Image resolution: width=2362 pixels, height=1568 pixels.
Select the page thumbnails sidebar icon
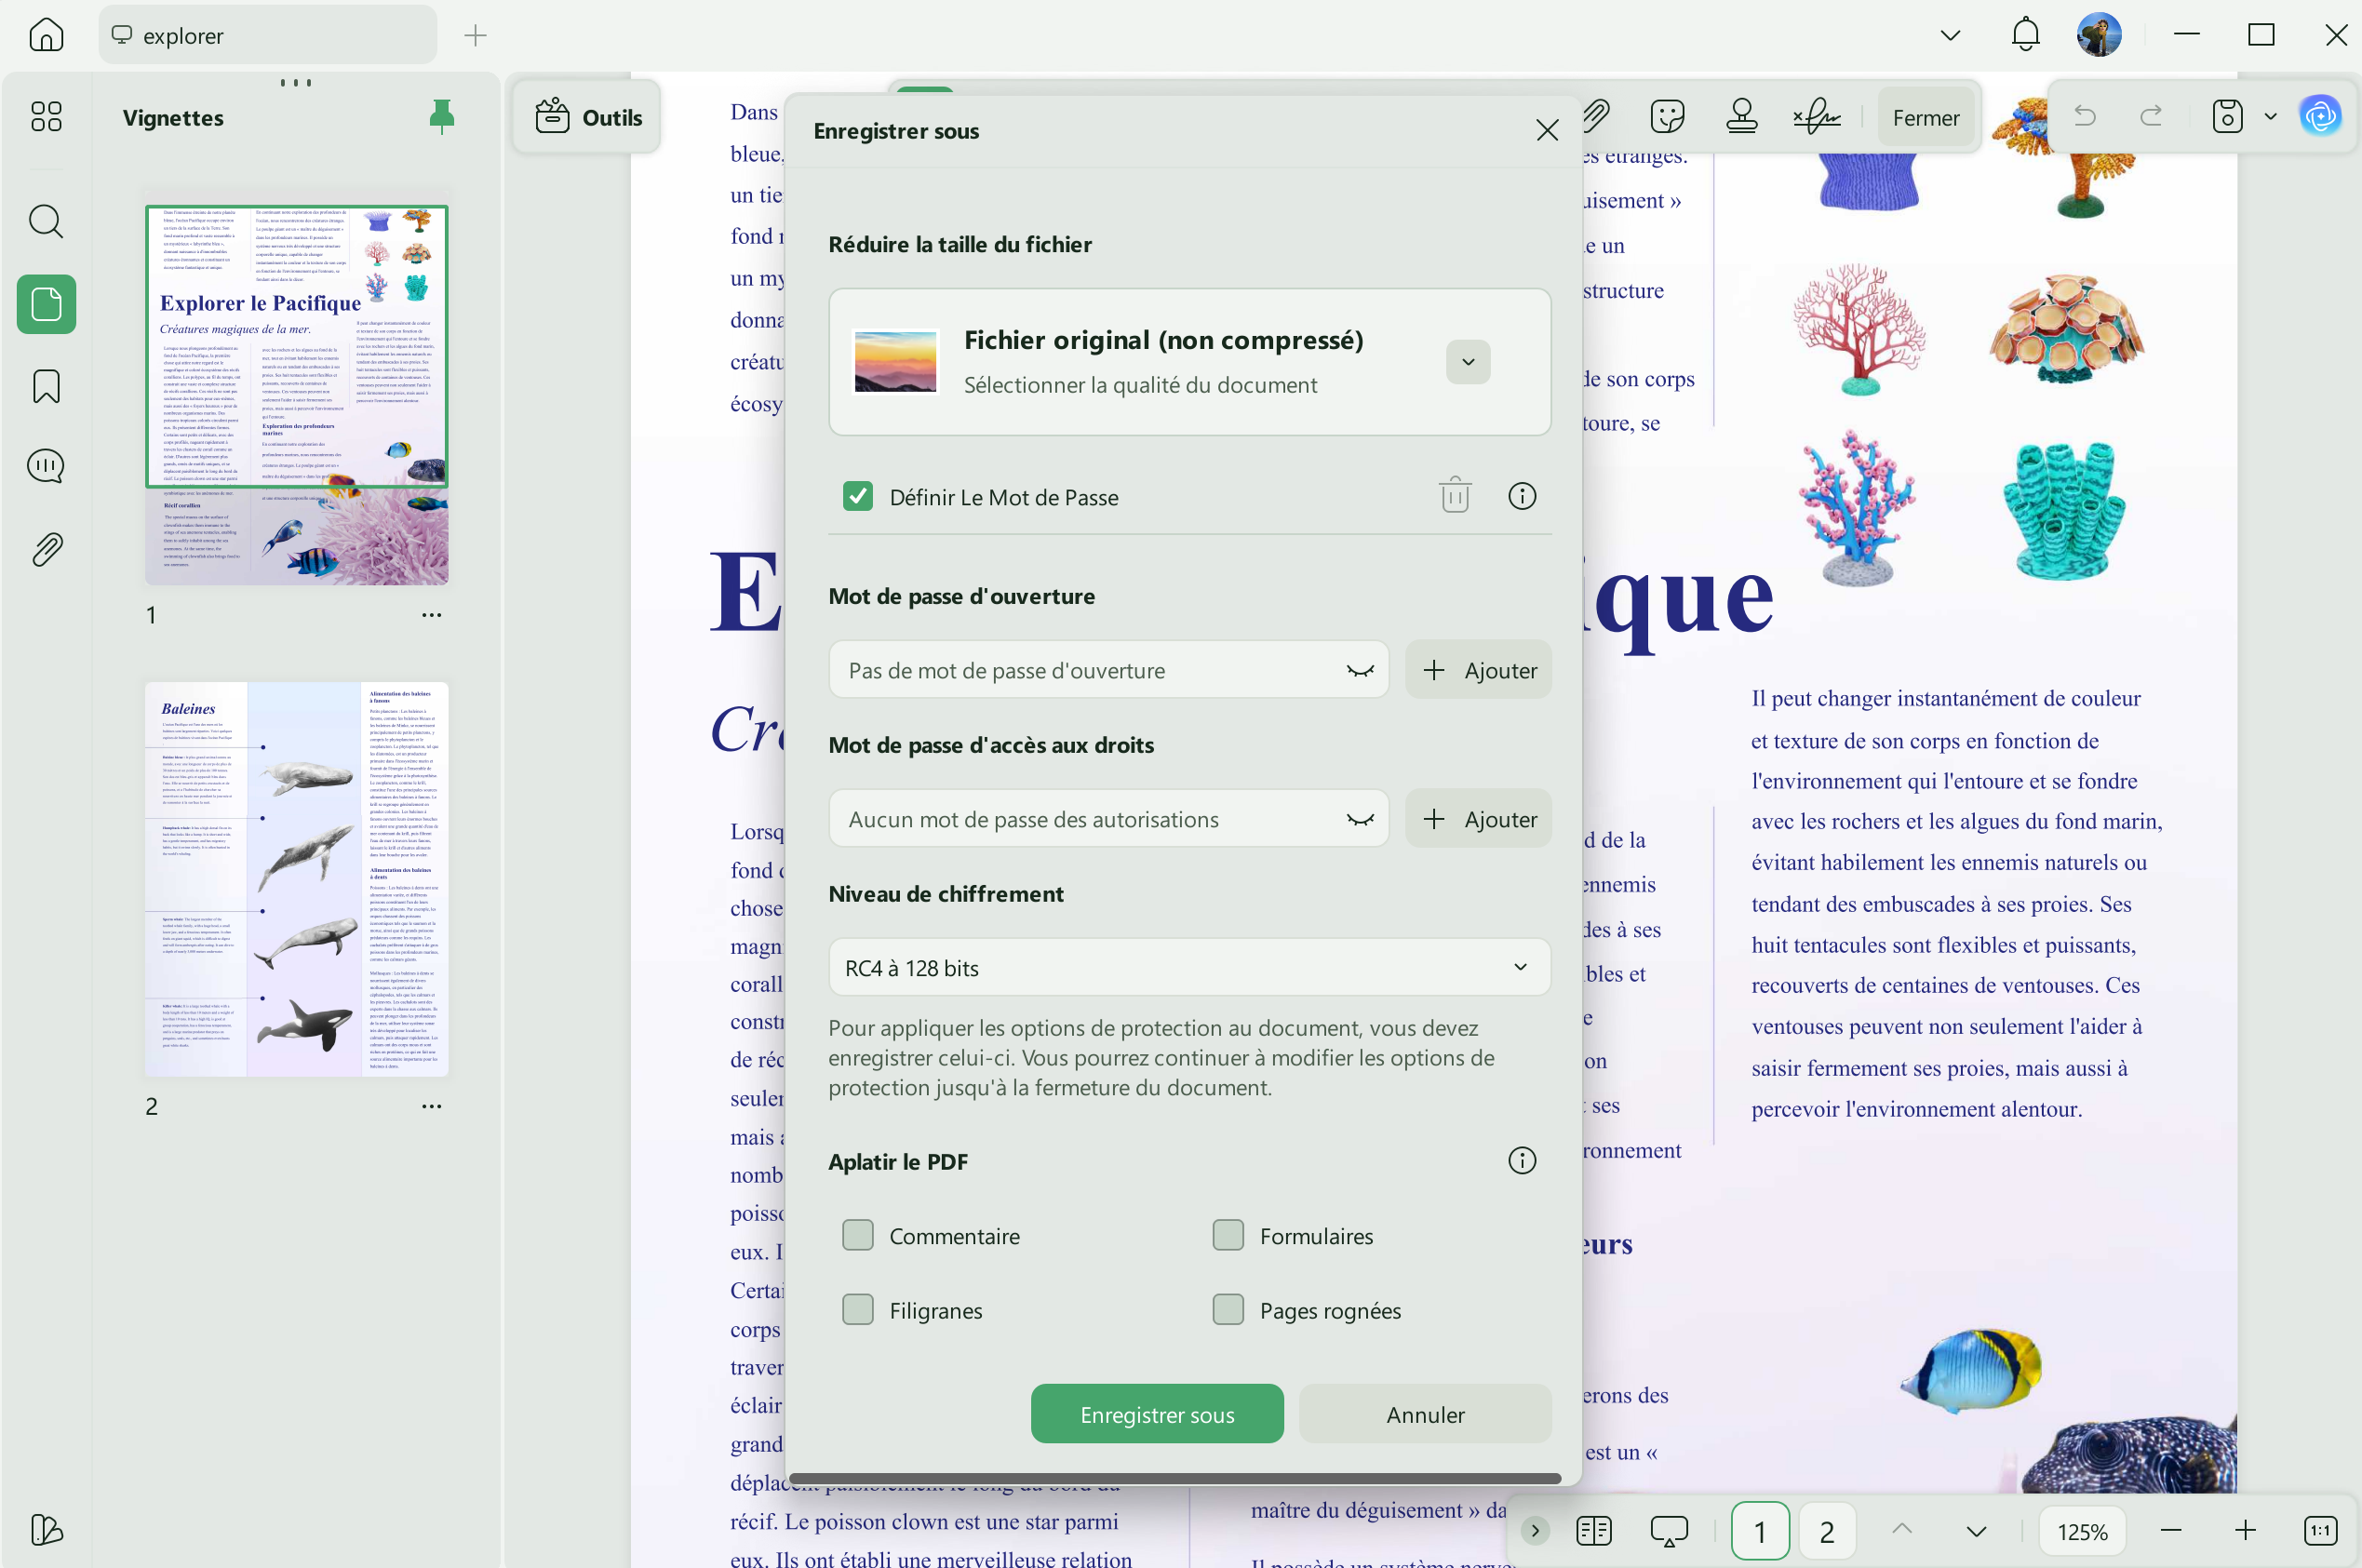[46, 304]
